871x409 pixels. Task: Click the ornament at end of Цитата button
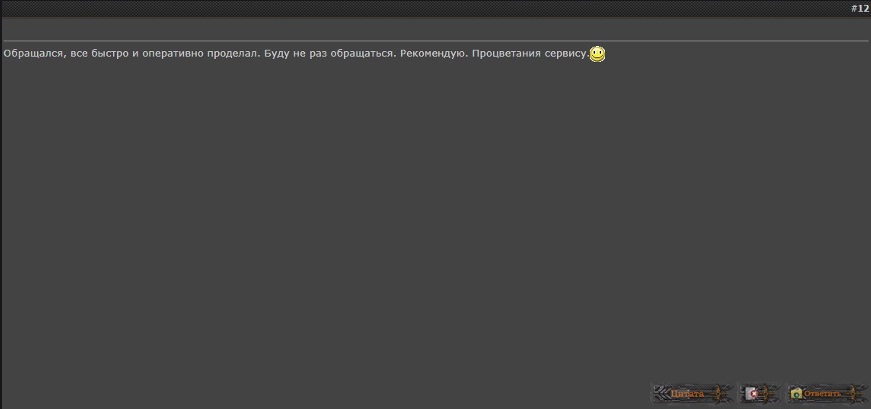[720, 394]
